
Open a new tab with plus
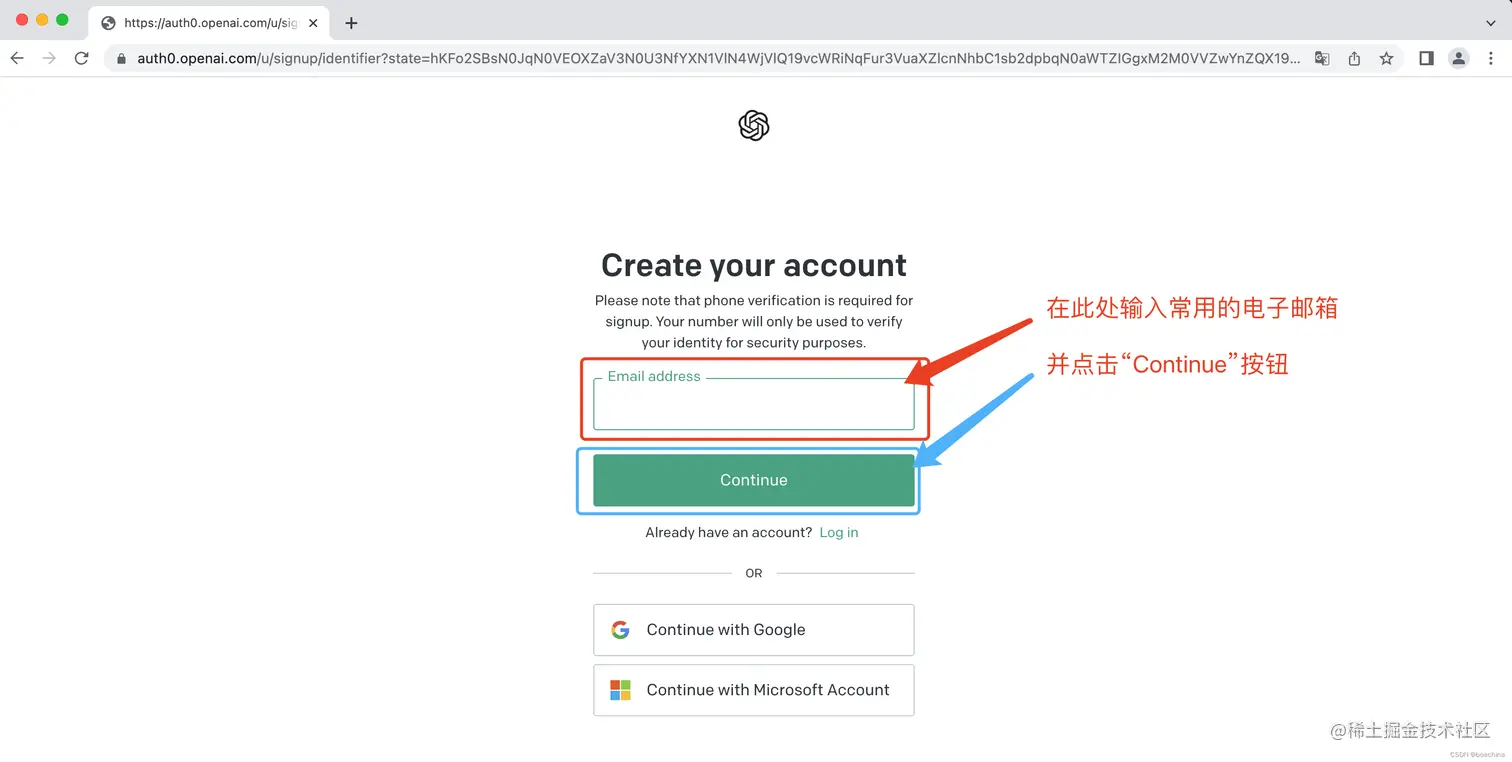pos(351,23)
